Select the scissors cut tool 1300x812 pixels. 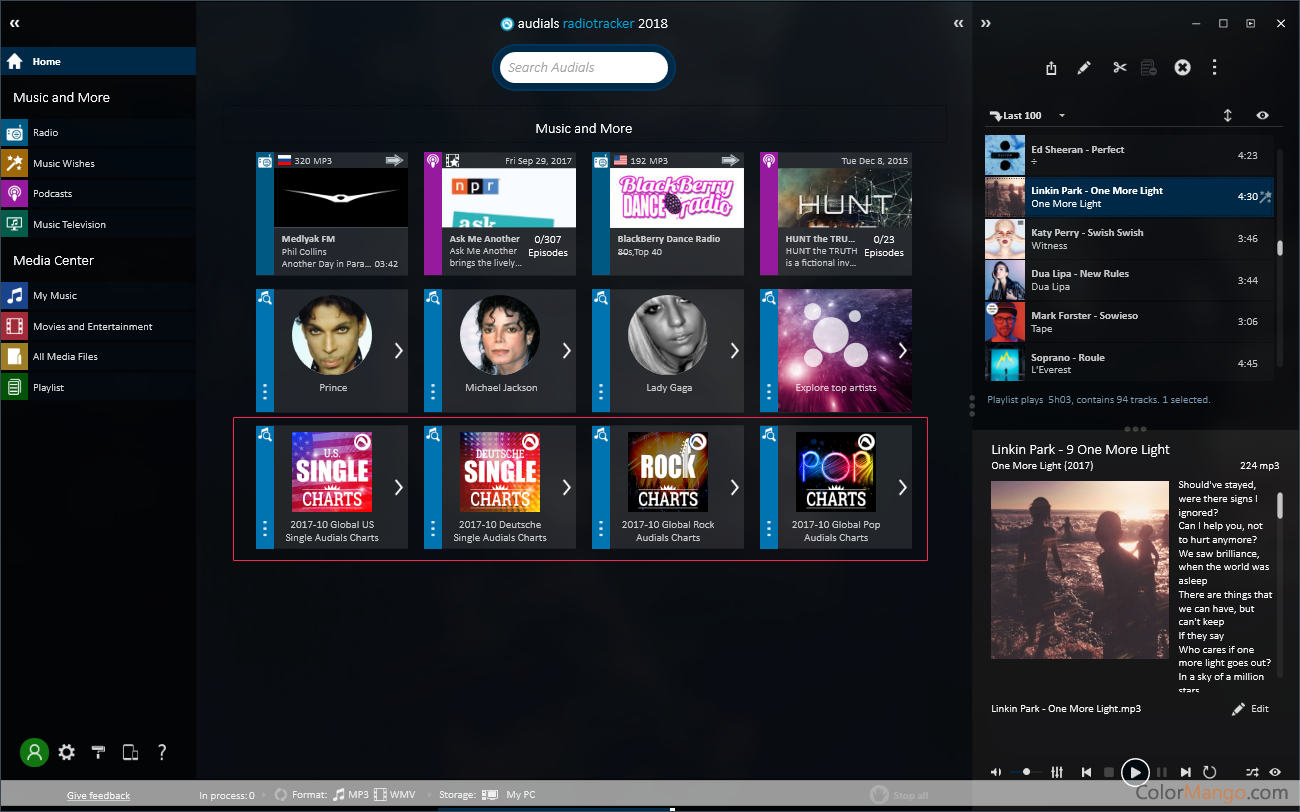click(1119, 68)
